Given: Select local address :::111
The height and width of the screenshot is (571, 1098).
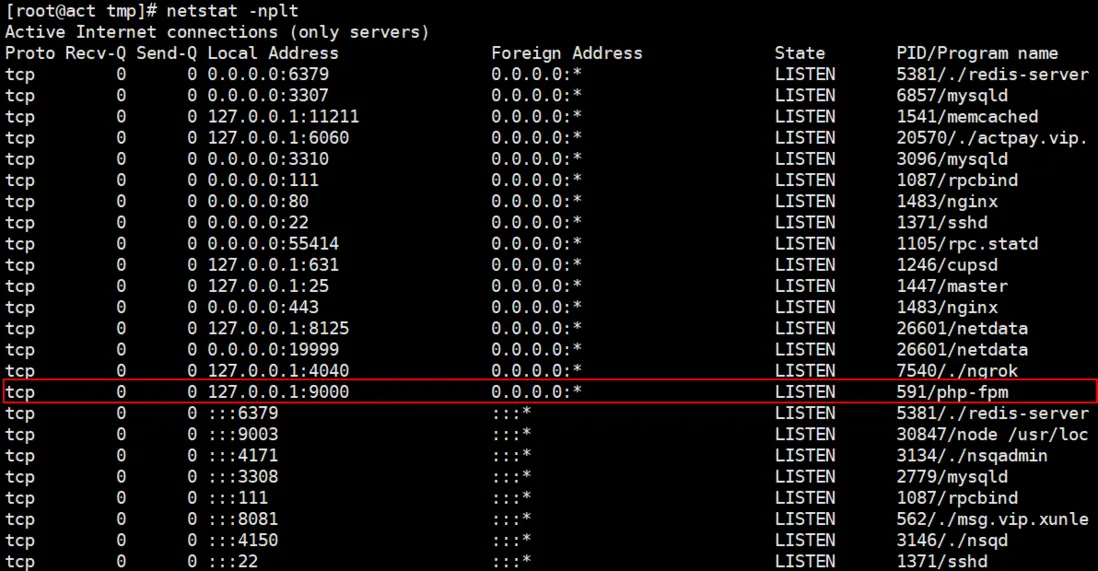Looking at the screenshot, I should click(x=237, y=498).
